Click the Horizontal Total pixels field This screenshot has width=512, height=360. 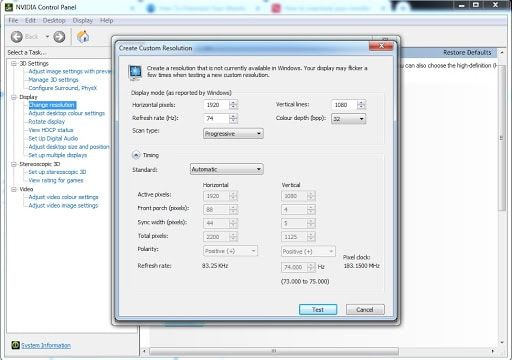[220, 237]
